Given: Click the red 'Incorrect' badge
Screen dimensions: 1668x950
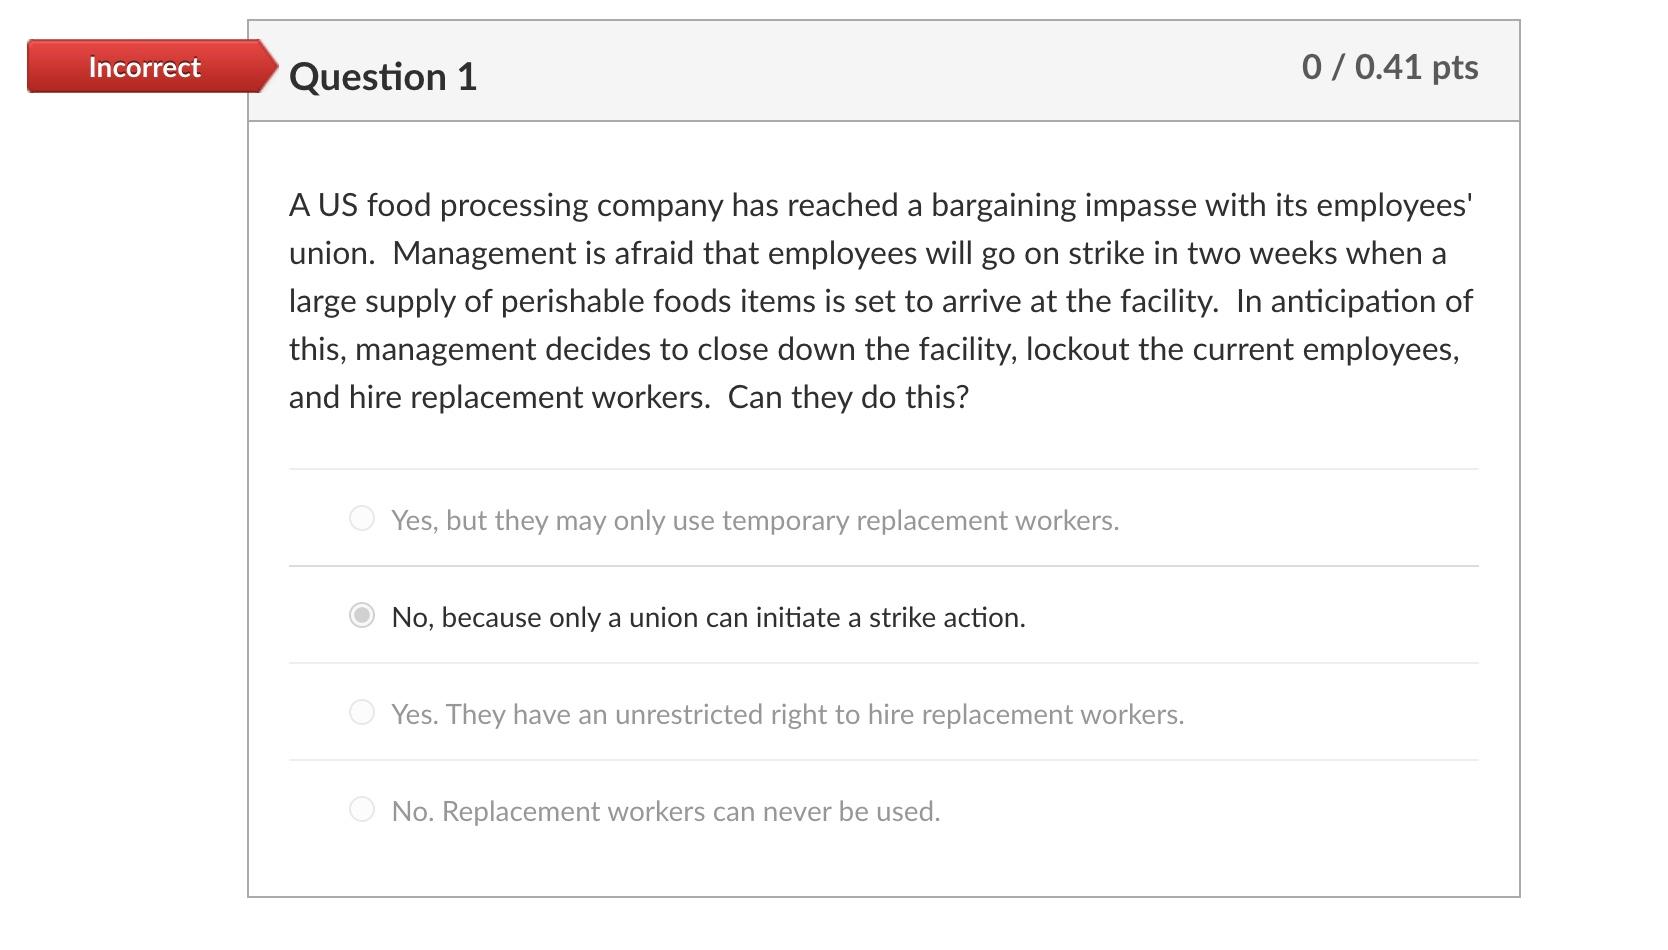Looking at the screenshot, I should (x=145, y=67).
